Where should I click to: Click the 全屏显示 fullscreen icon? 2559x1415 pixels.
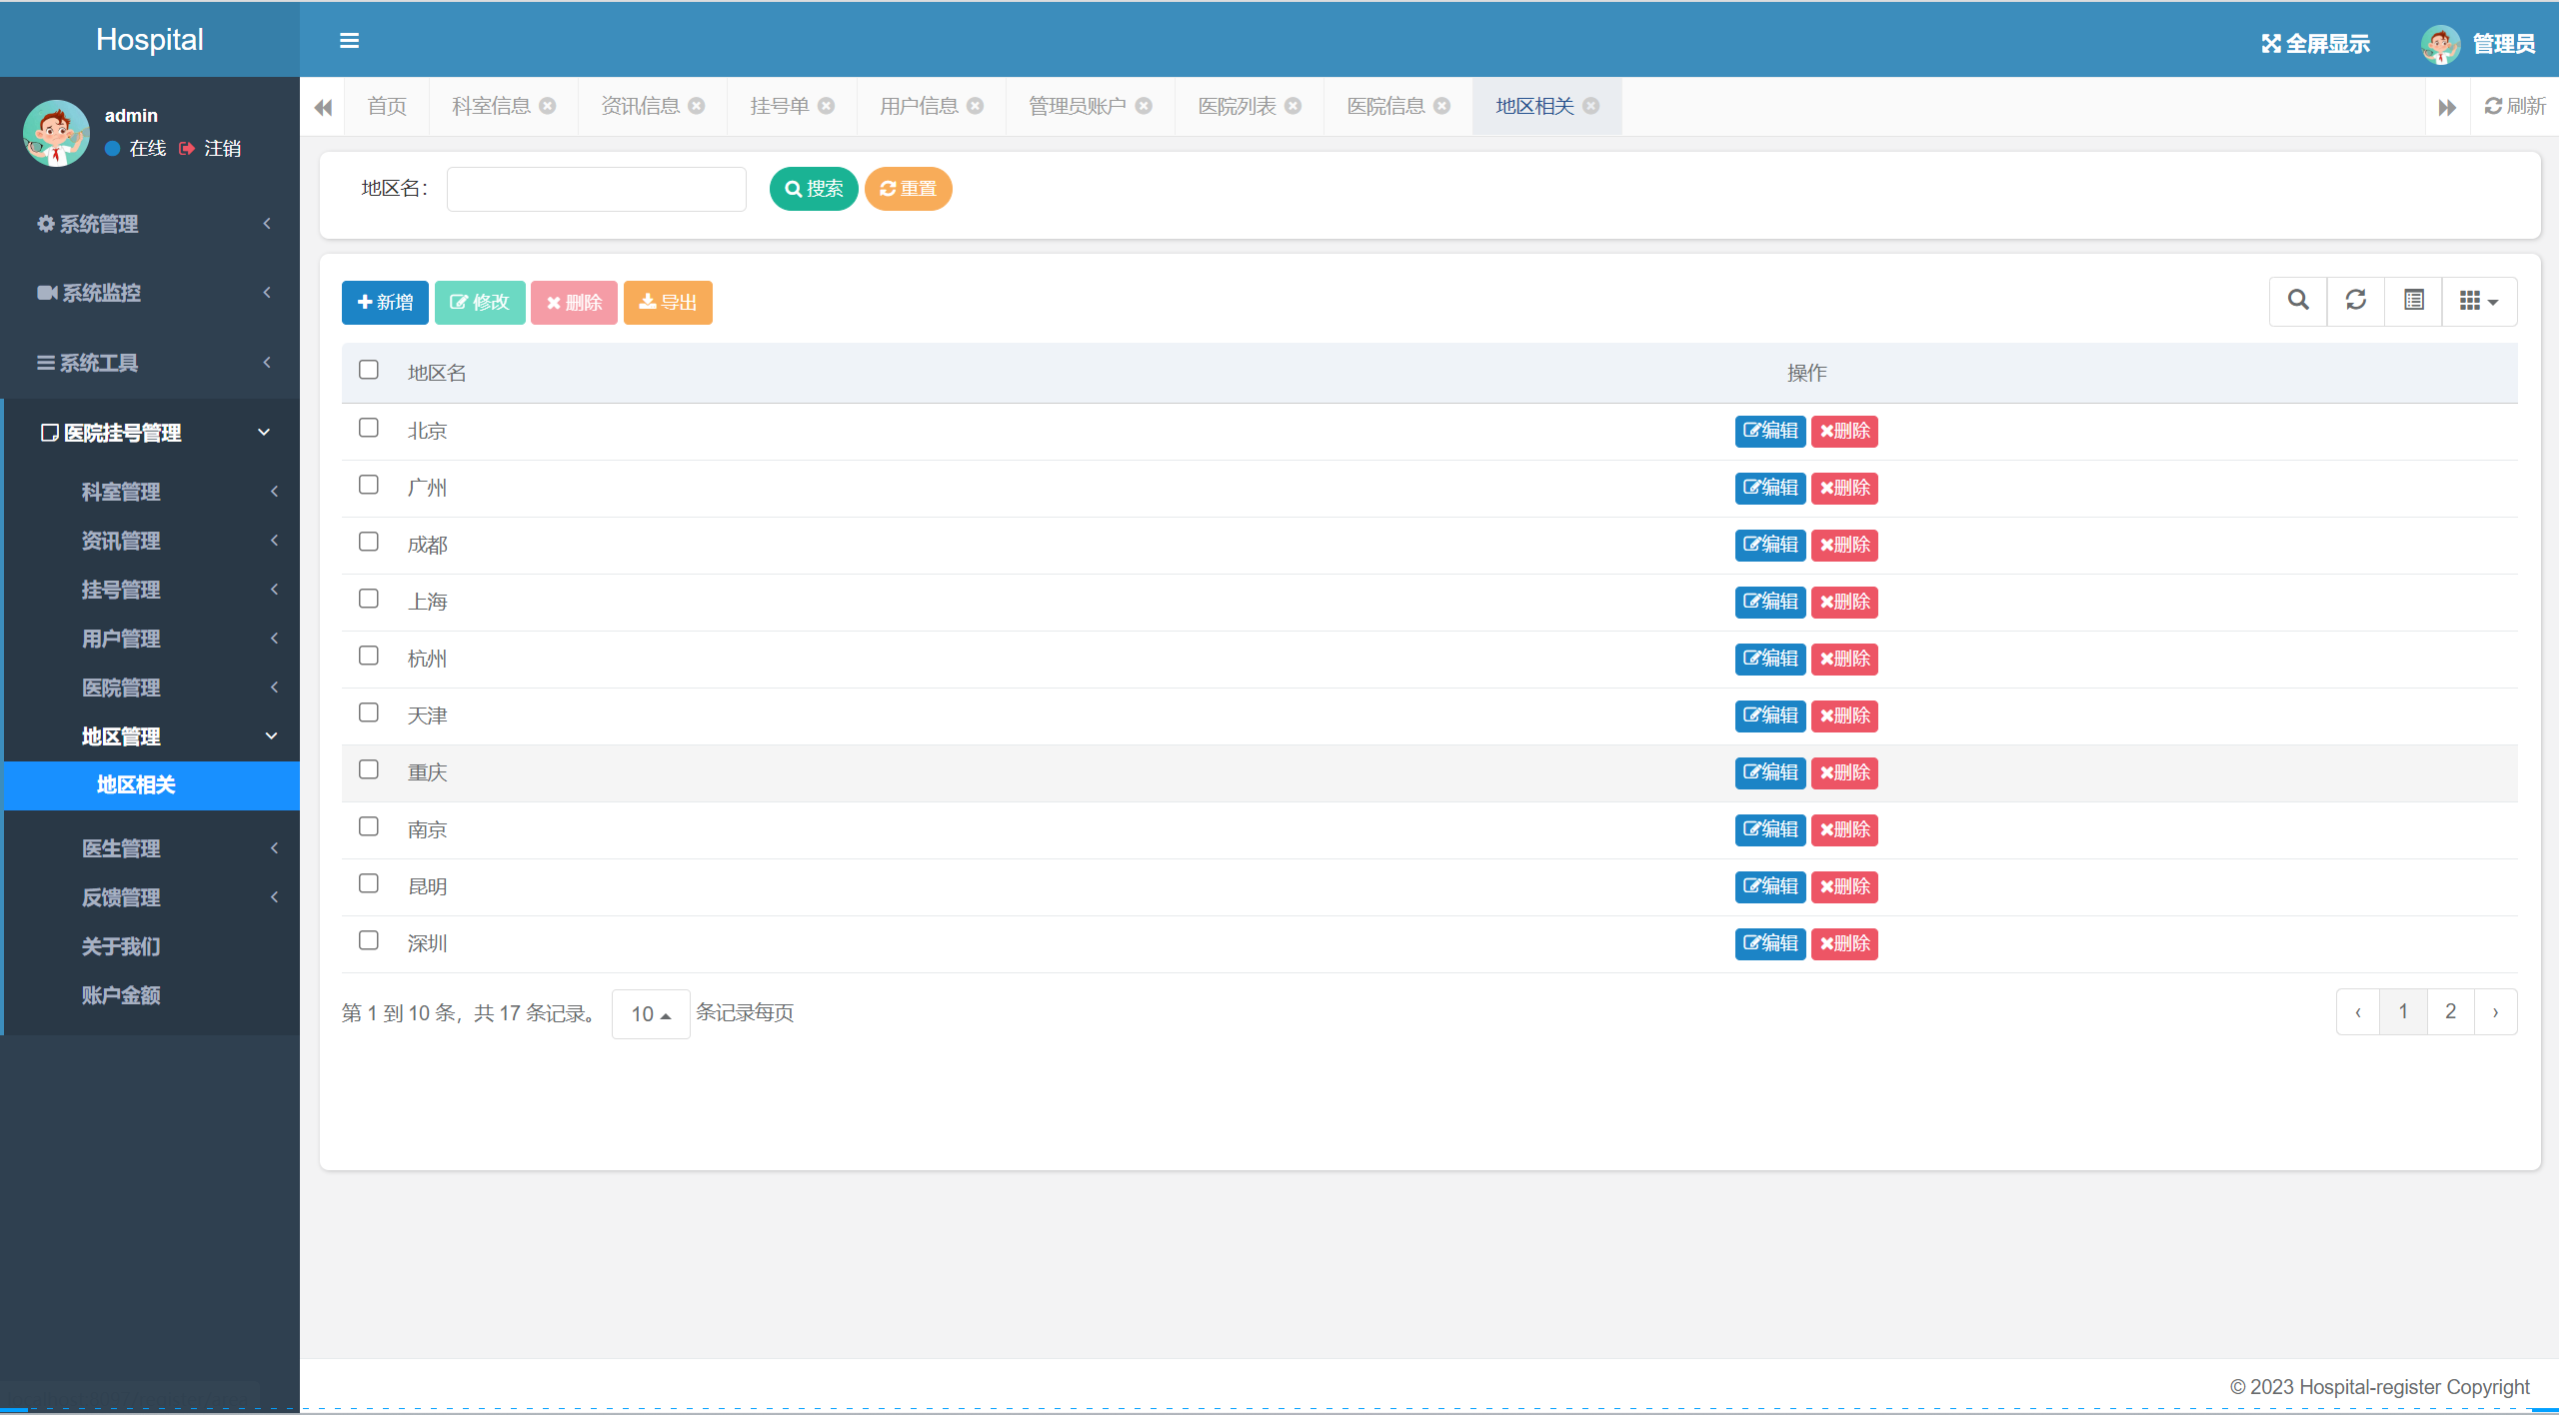(2271, 44)
